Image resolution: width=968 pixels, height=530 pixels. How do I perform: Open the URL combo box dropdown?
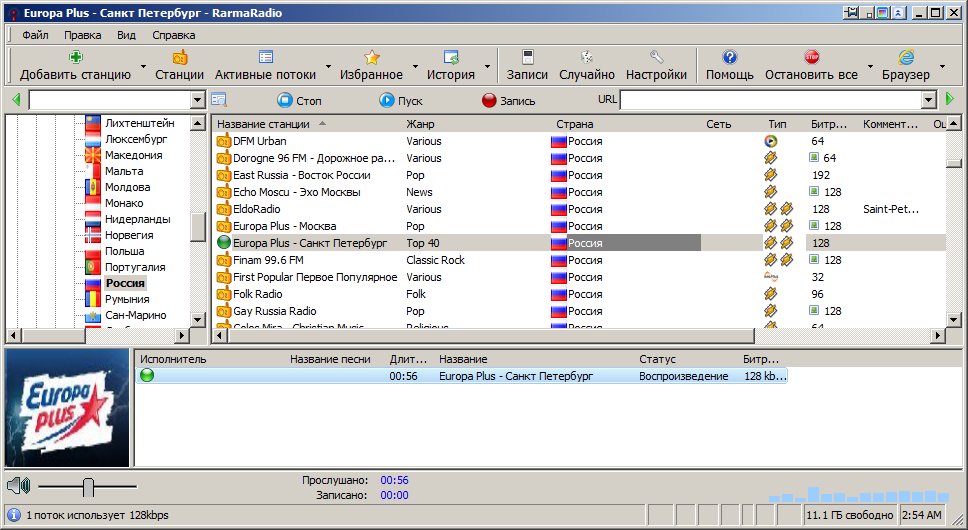click(x=928, y=100)
